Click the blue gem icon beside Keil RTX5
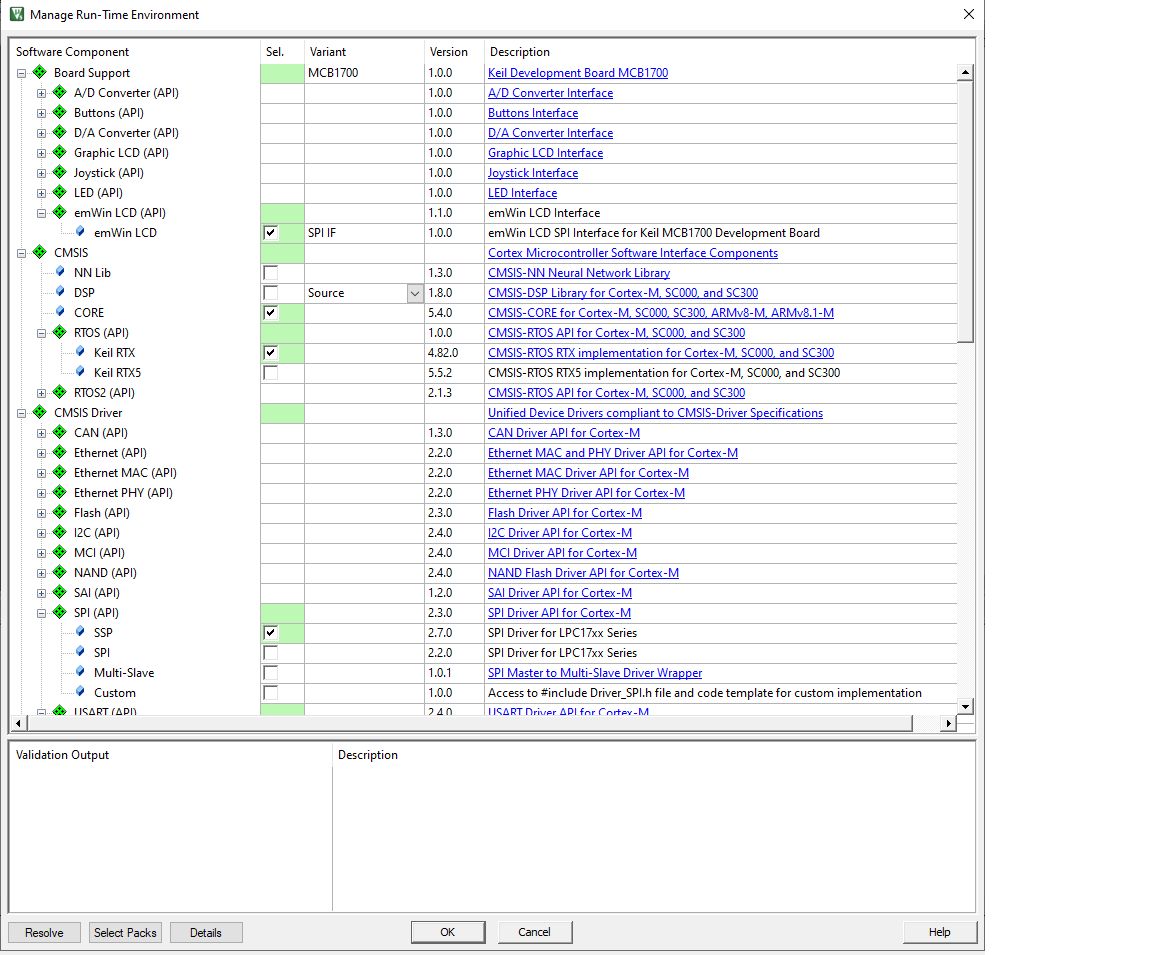 pyautogui.click(x=80, y=372)
